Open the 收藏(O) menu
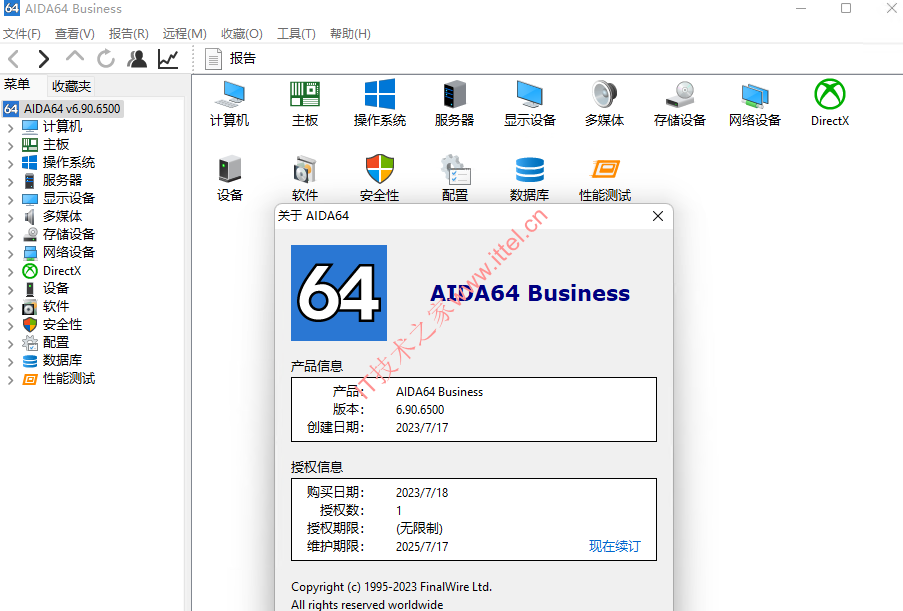The width and height of the screenshot is (903, 611). click(x=242, y=34)
